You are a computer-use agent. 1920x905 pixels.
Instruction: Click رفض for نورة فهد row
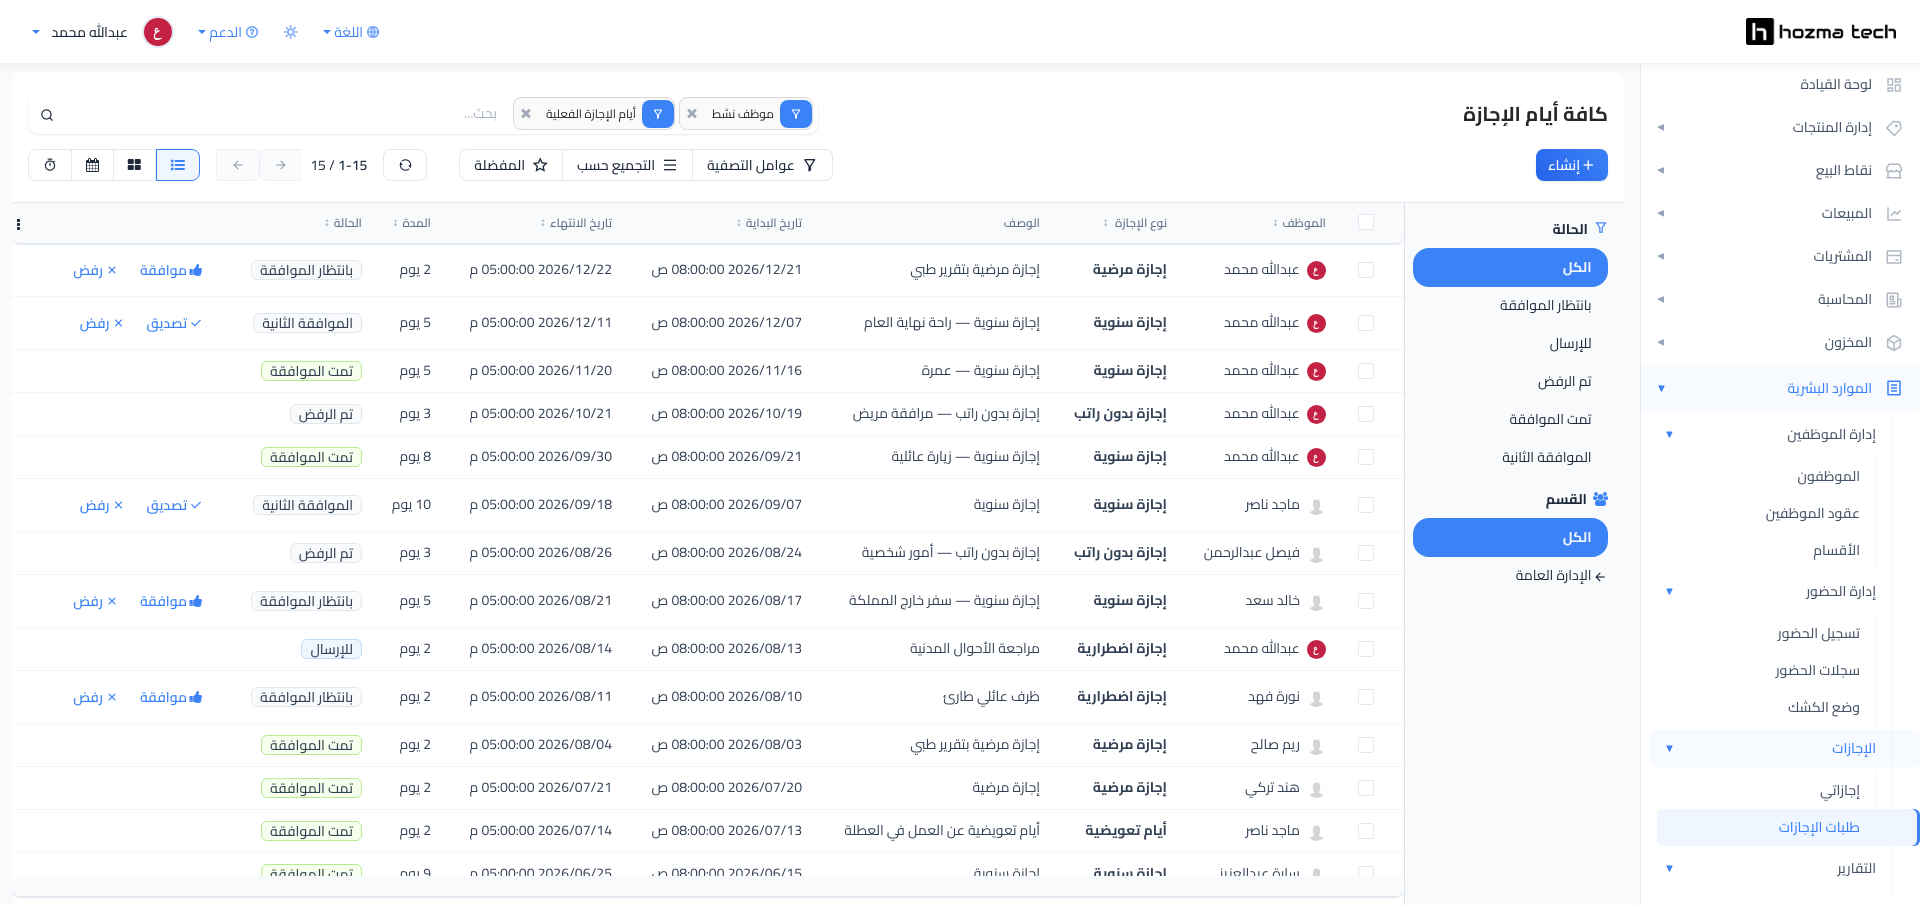95,697
